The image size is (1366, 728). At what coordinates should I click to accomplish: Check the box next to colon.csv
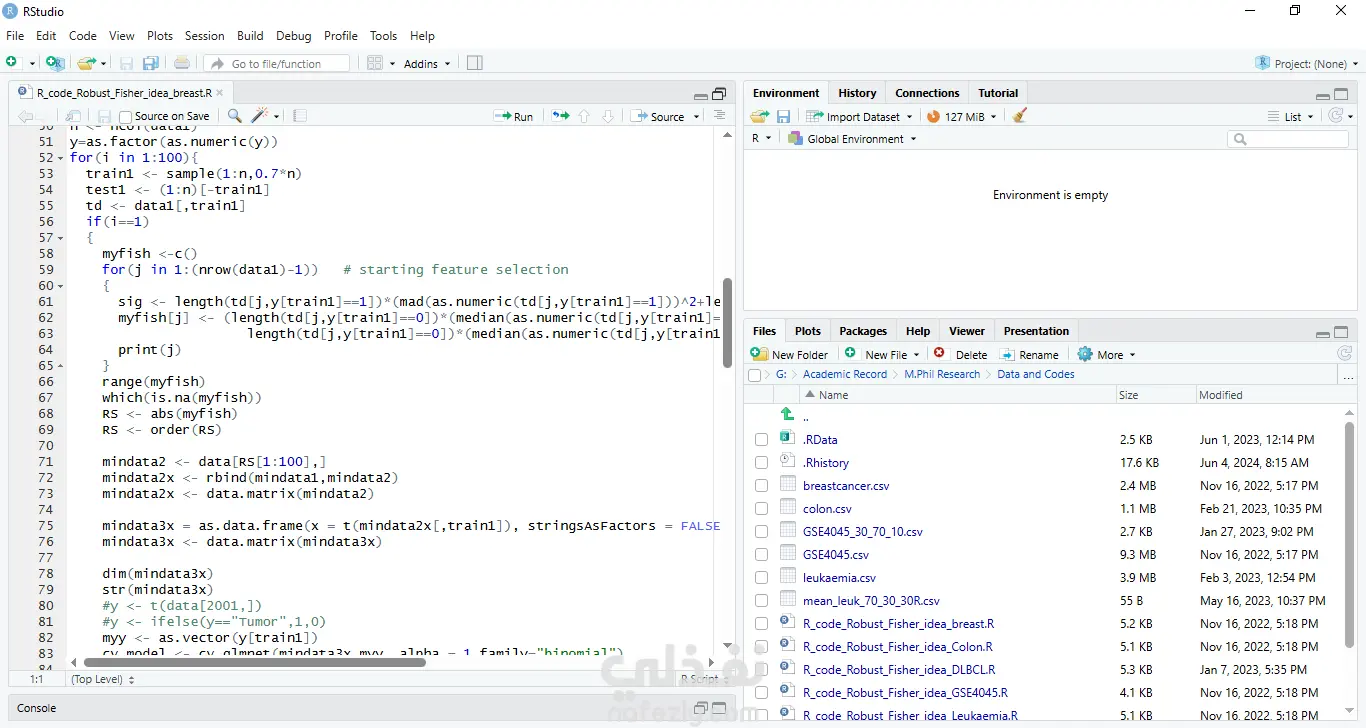point(762,509)
